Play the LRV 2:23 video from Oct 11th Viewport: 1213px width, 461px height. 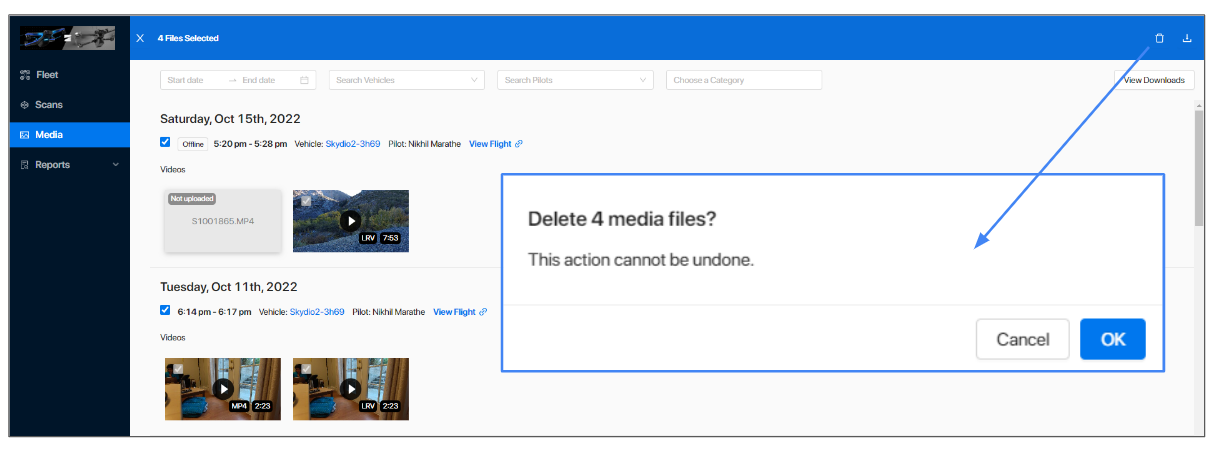pos(350,388)
